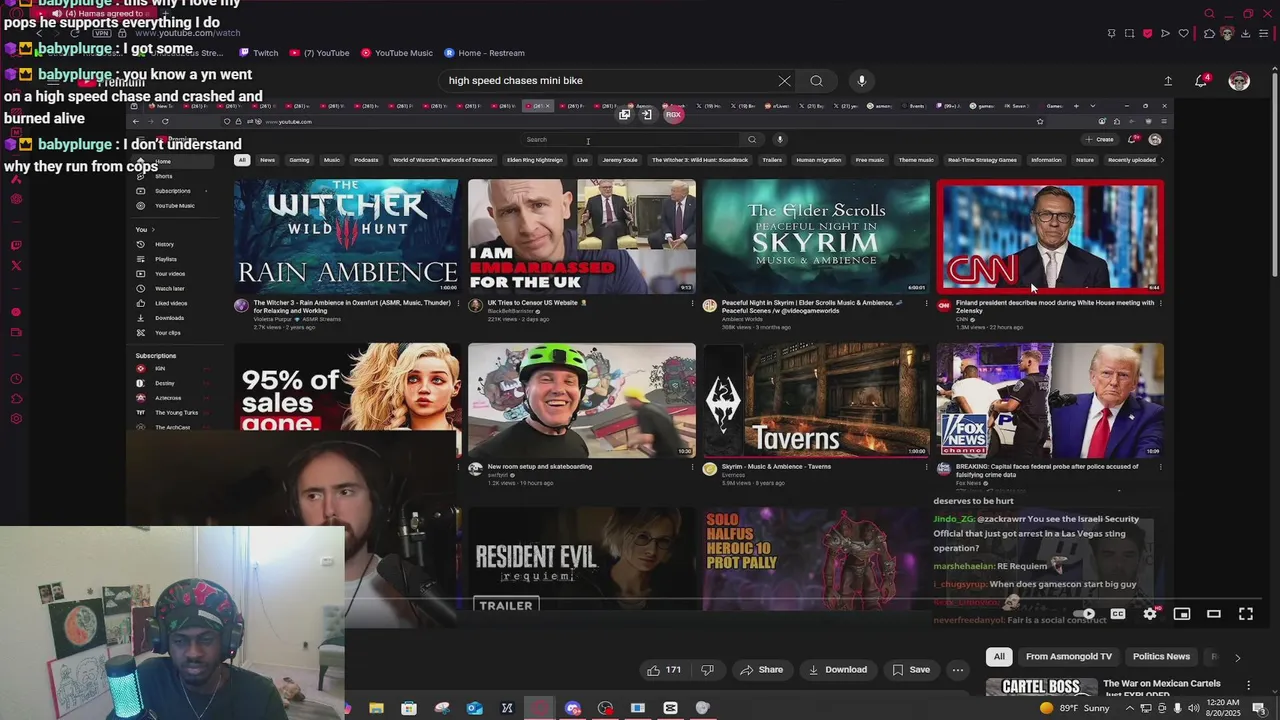Expand the You section in the streamed sidebar
This screenshot has width=1280, height=720.
tap(144, 230)
